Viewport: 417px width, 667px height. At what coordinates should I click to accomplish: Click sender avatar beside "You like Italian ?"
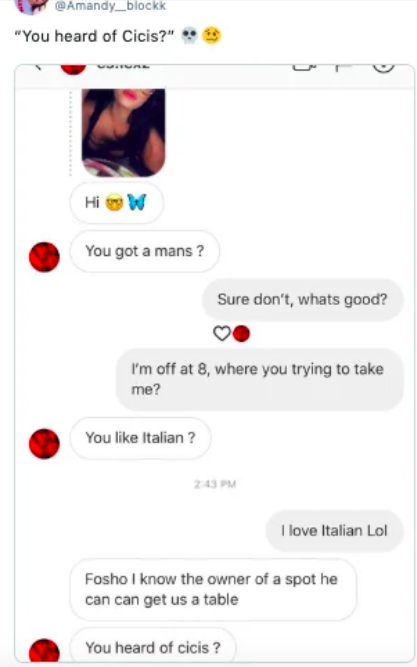click(44, 444)
